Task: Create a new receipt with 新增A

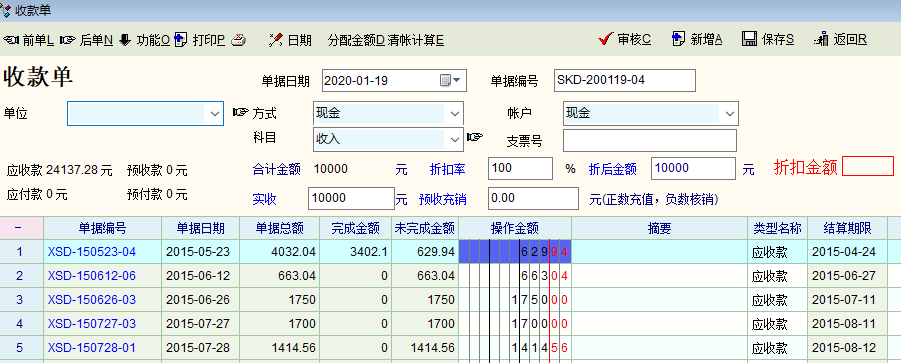Action: pos(696,40)
